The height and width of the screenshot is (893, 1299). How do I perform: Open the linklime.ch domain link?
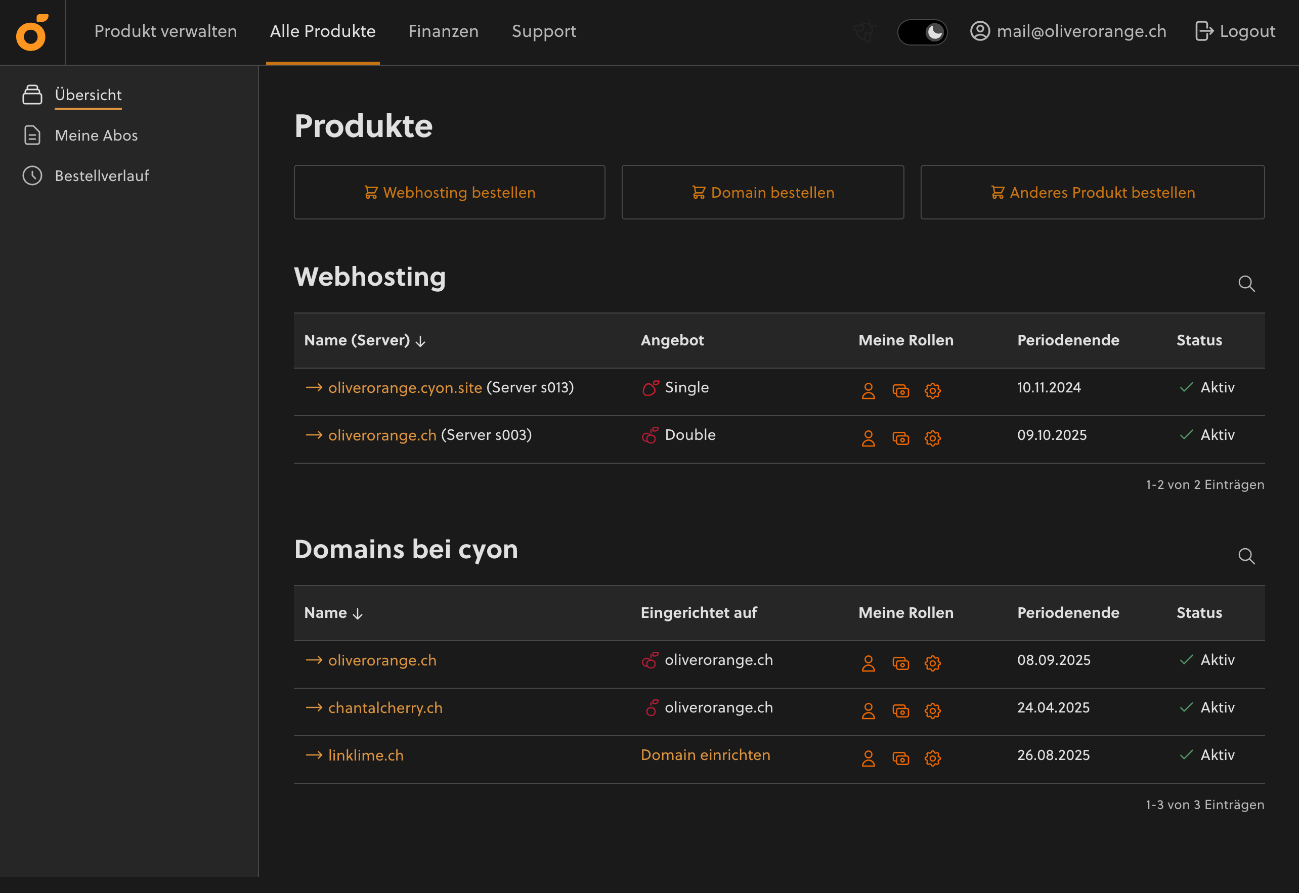click(x=366, y=755)
